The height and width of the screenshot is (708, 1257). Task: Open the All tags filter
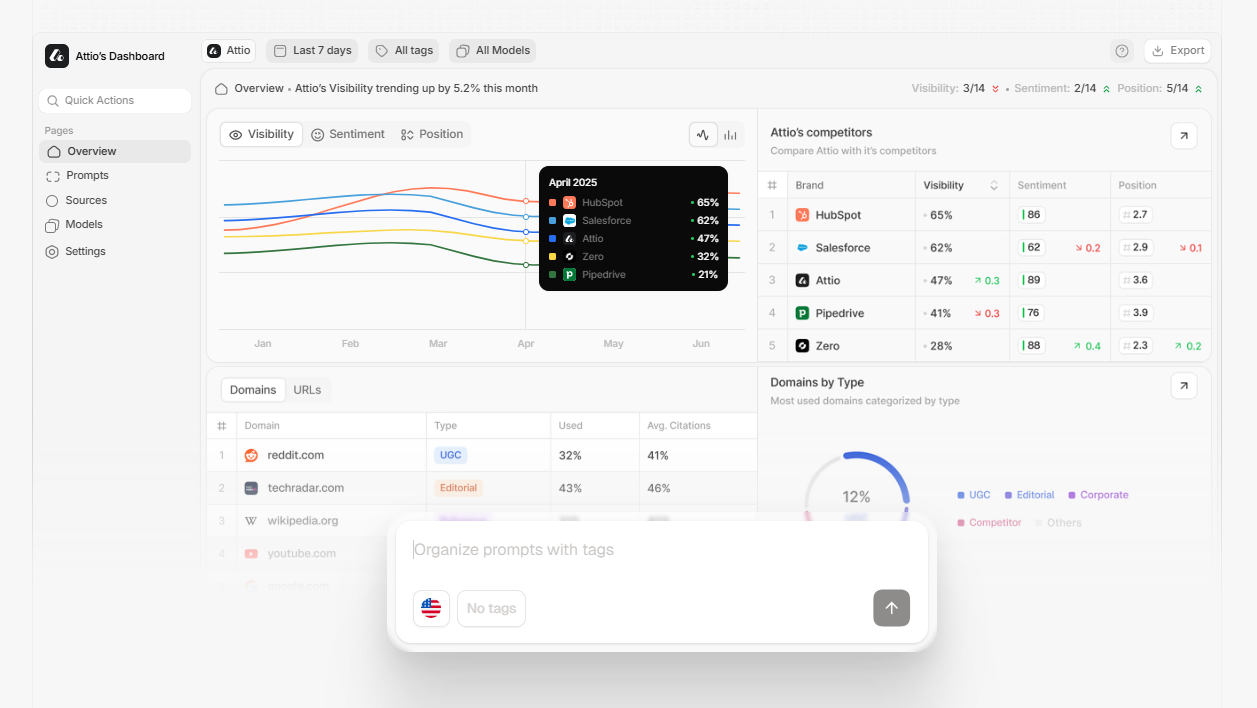[404, 51]
